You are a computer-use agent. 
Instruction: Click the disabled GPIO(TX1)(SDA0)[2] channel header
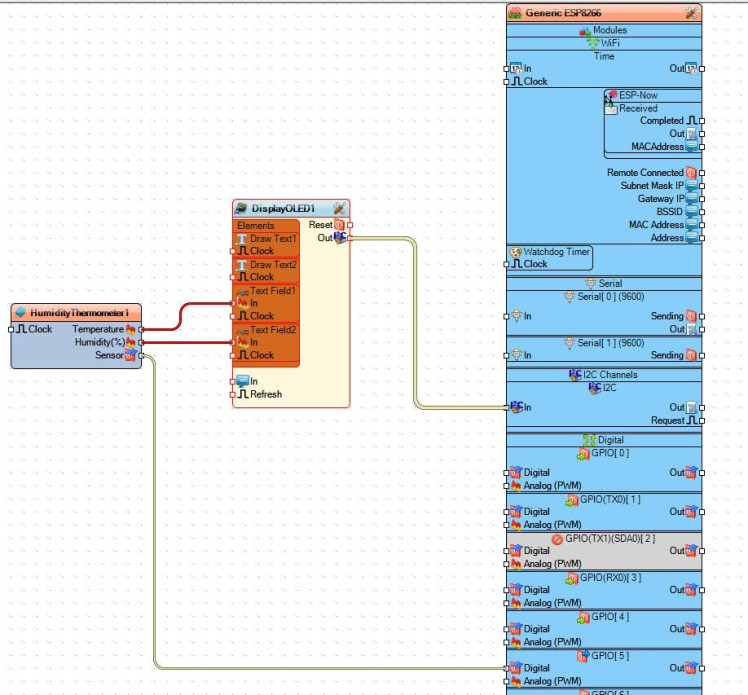(x=604, y=538)
